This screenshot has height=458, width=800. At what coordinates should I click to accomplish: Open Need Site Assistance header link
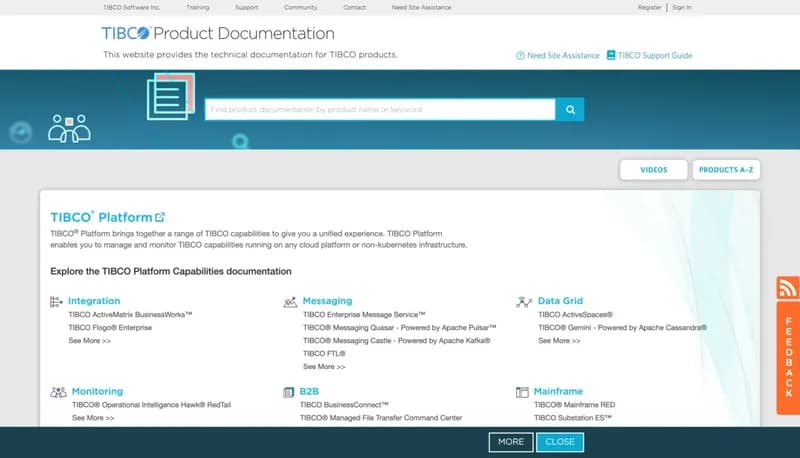coord(563,56)
